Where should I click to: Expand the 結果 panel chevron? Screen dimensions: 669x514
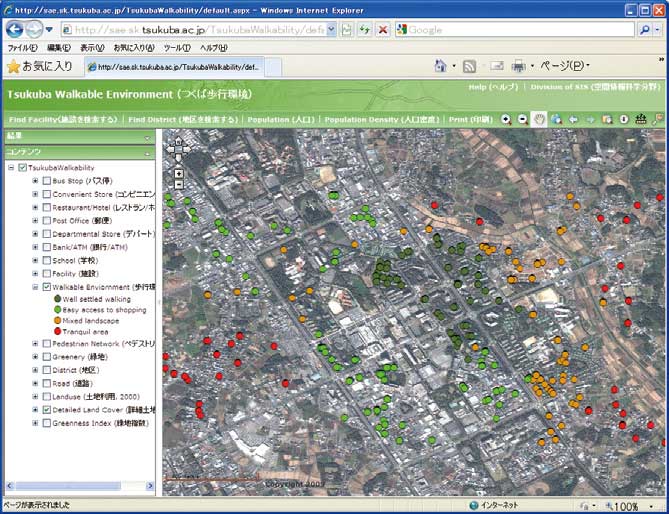[x=147, y=138]
